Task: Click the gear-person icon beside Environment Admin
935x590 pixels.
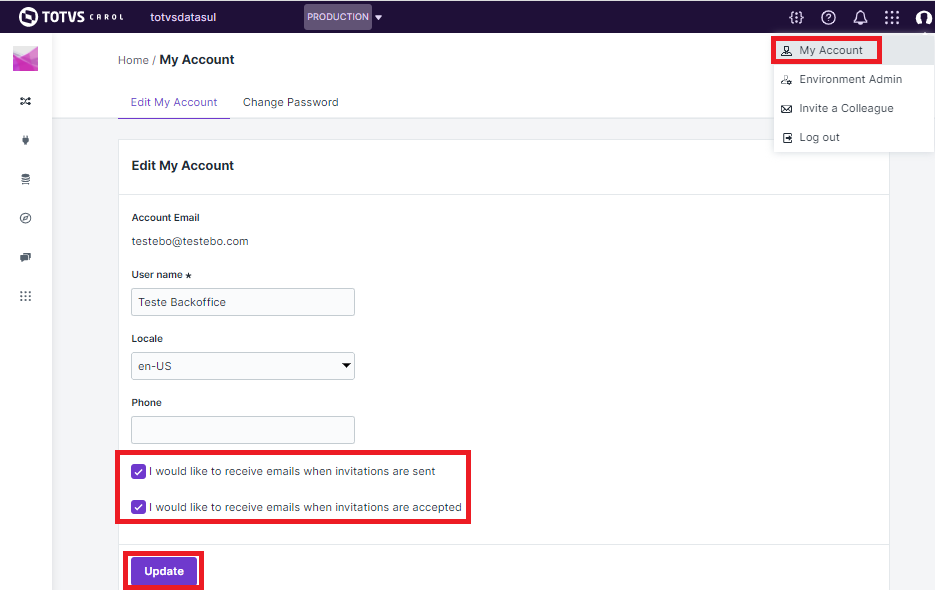Action: coord(787,79)
